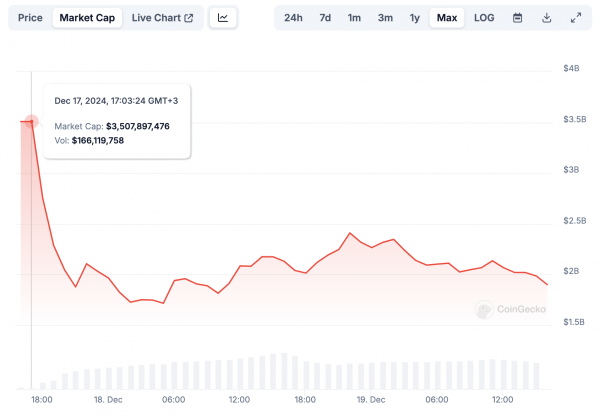Click the download chart data icon
The image size is (600, 416).
click(x=547, y=18)
